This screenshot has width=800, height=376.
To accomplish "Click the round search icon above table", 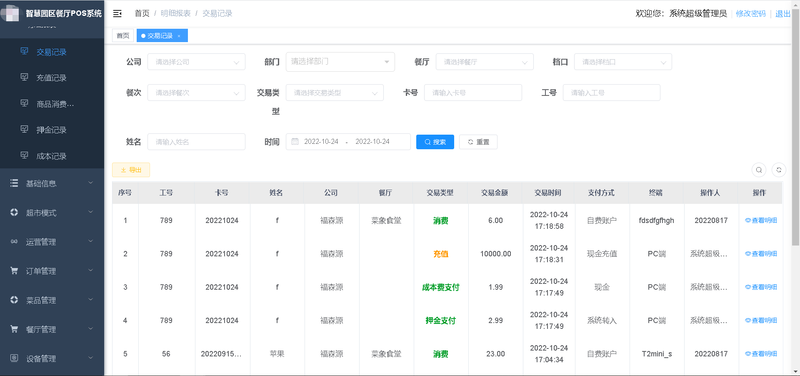I will pos(759,170).
